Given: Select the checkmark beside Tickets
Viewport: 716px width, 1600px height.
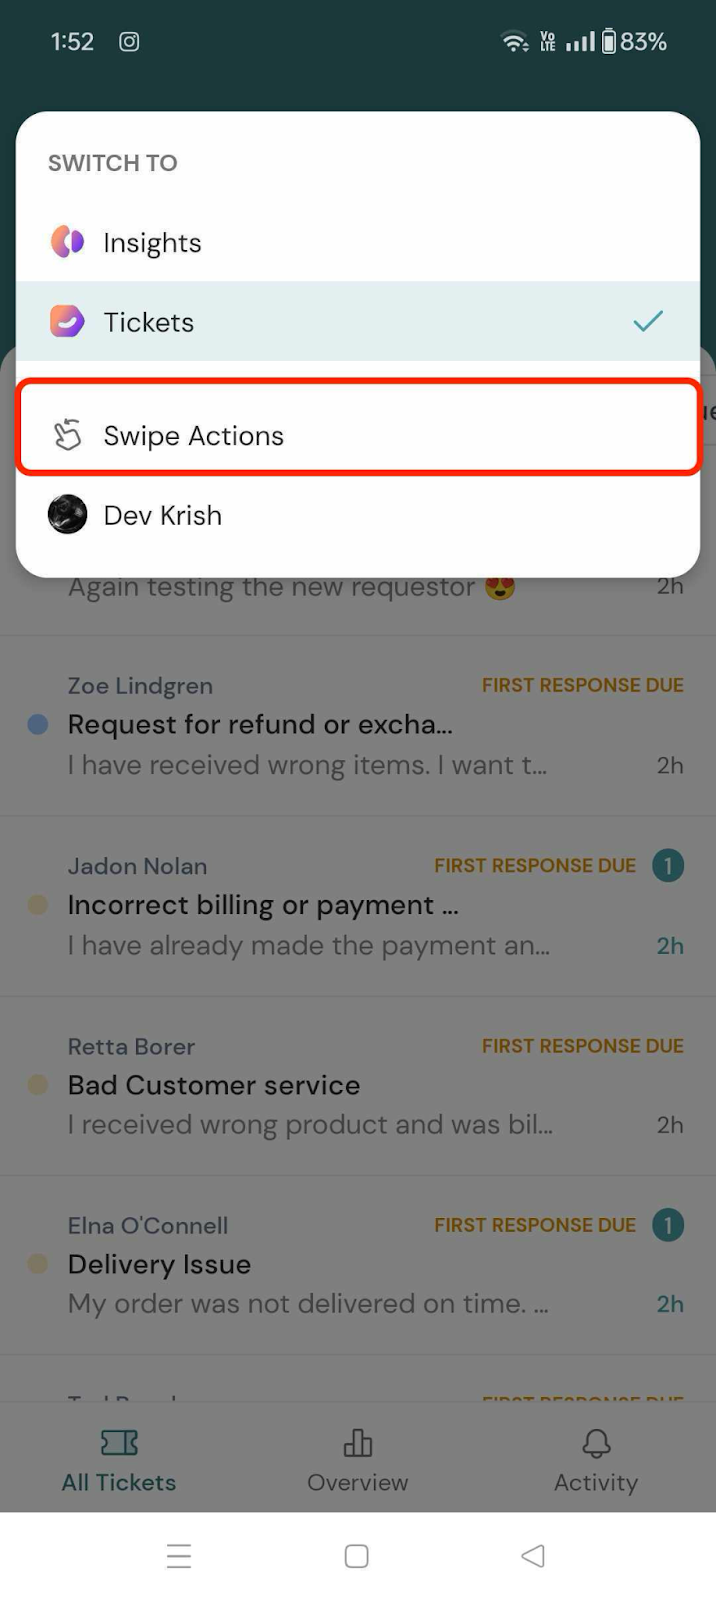Looking at the screenshot, I should click(648, 321).
